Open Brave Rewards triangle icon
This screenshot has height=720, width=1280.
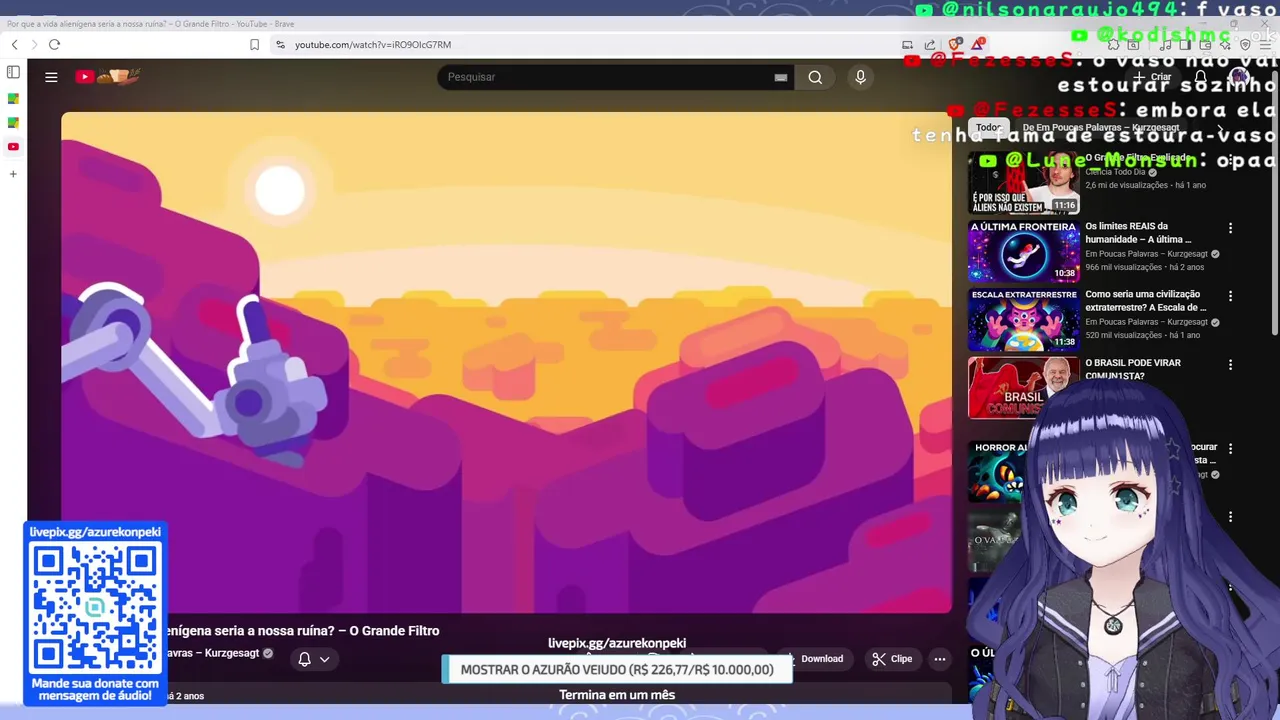point(977,45)
